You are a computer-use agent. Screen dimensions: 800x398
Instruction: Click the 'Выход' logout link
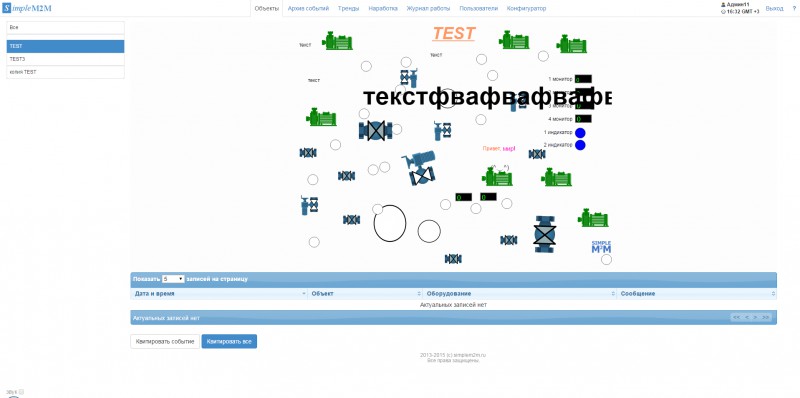[774, 9]
